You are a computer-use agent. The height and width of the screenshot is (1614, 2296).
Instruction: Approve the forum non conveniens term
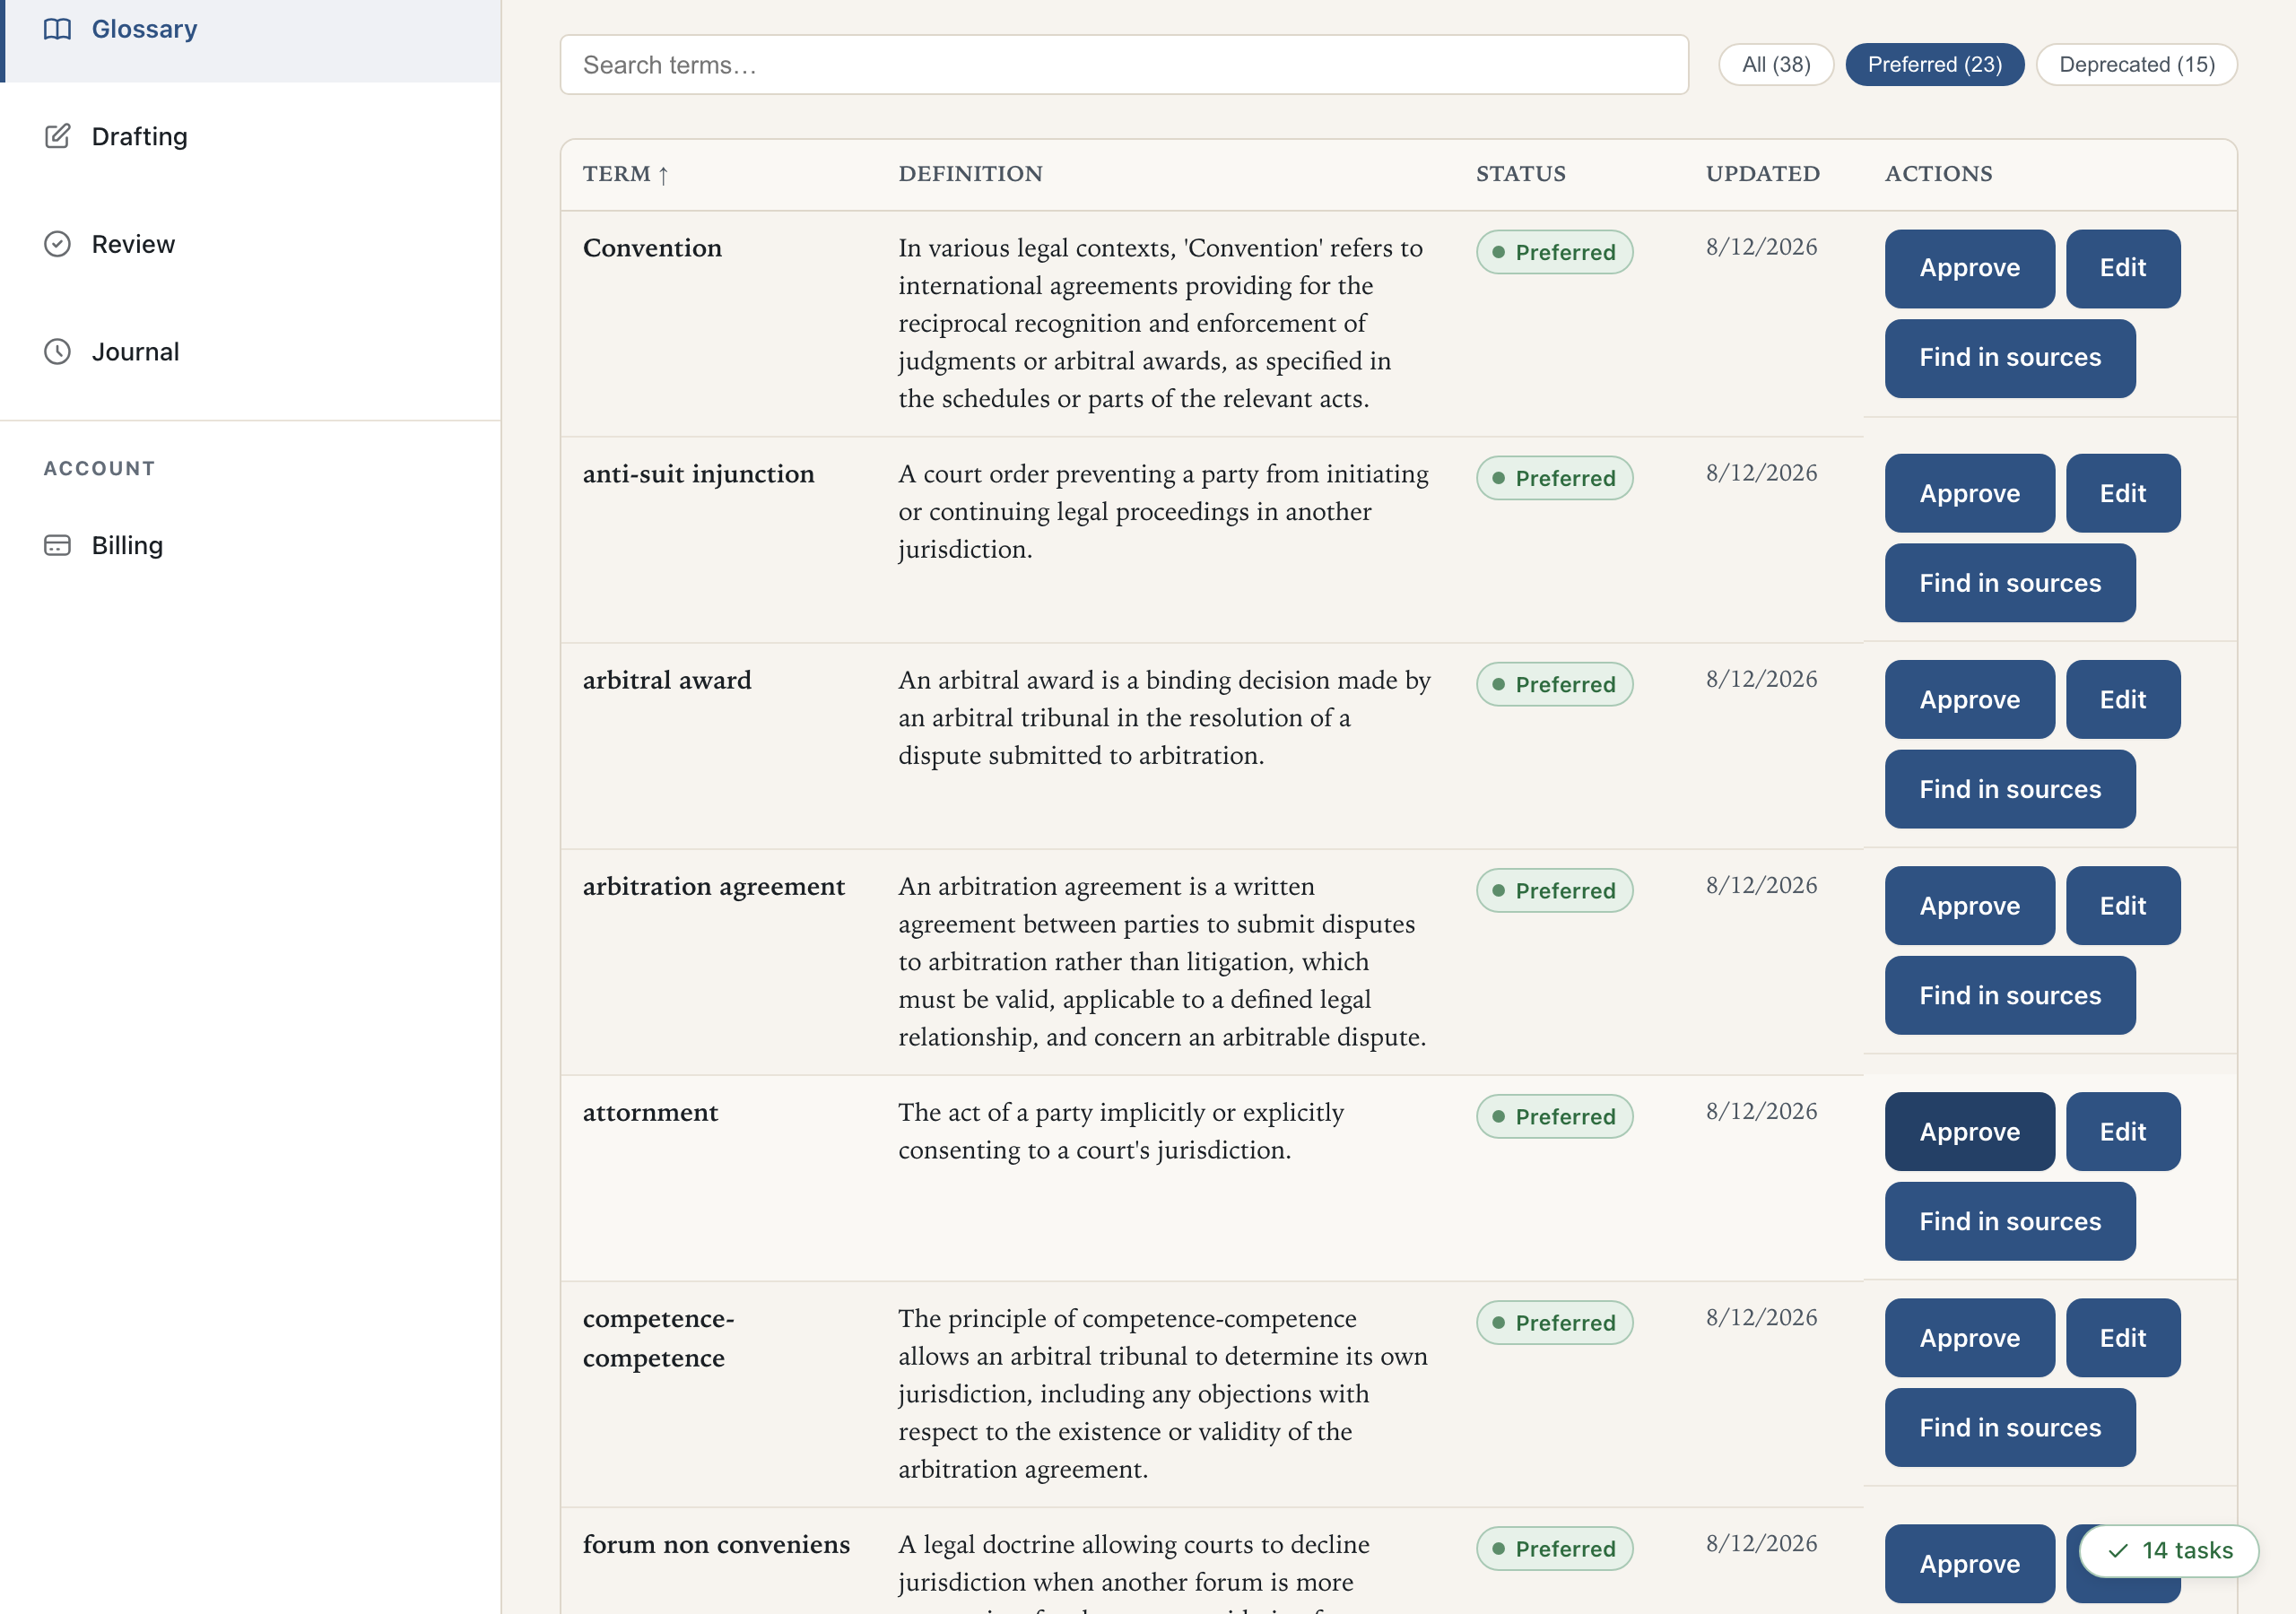click(x=1969, y=1564)
